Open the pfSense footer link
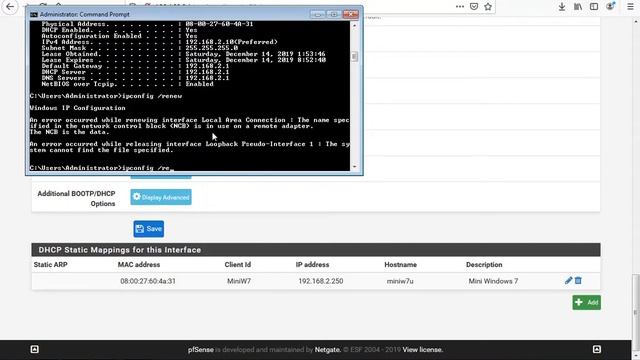The width and height of the screenshot is (640, 360). point(200,350)
